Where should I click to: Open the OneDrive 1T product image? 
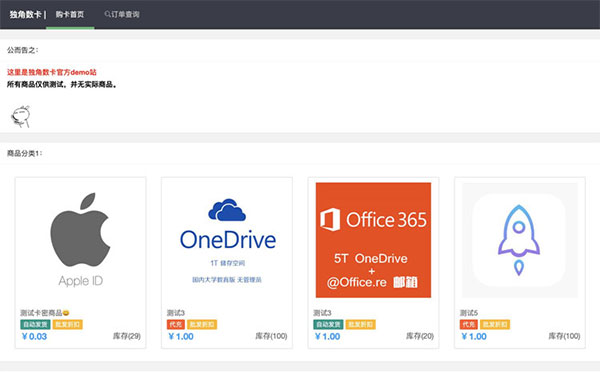click(227, 240)
